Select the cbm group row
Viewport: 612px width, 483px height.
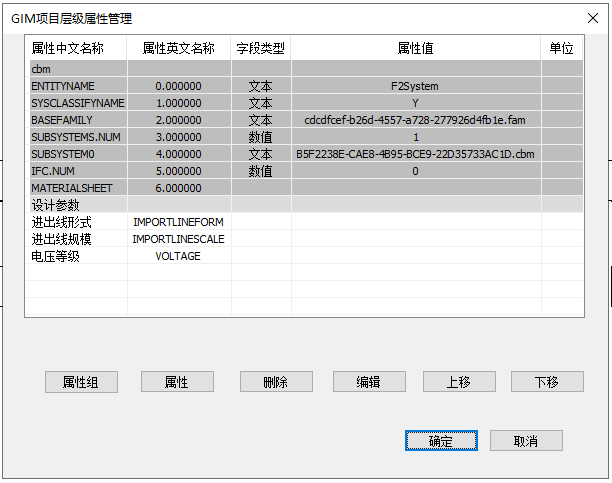point(306,69)
